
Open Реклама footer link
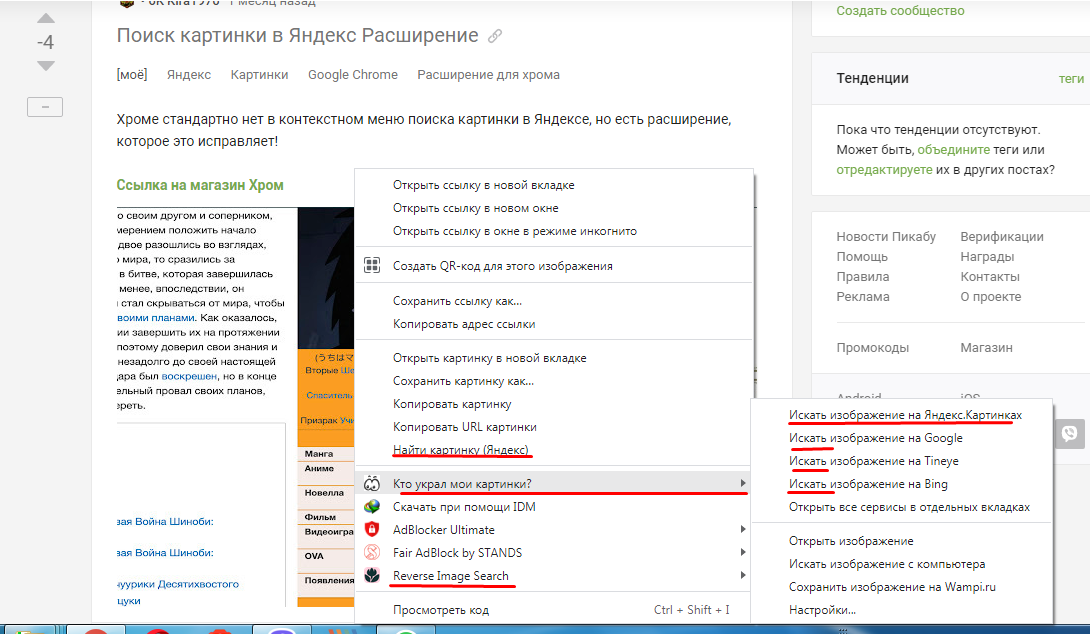(x=863, y=297)
